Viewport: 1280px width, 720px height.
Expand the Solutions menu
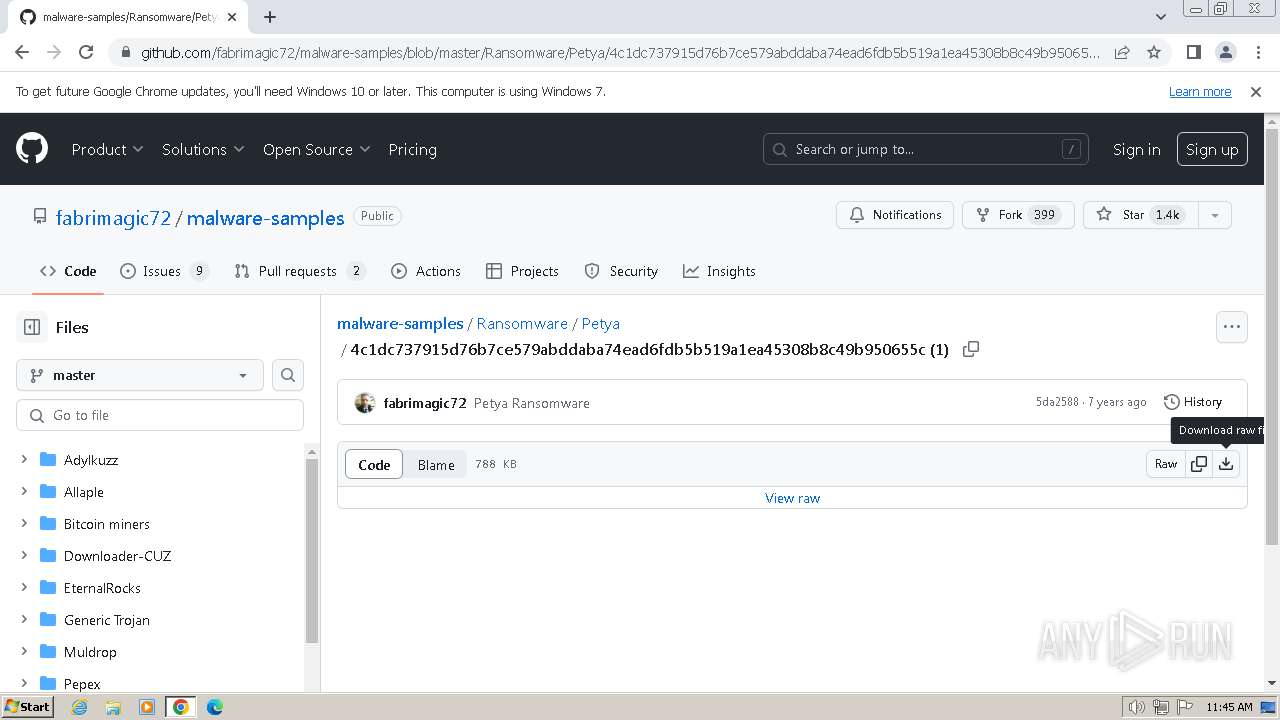tap(203, 149)
